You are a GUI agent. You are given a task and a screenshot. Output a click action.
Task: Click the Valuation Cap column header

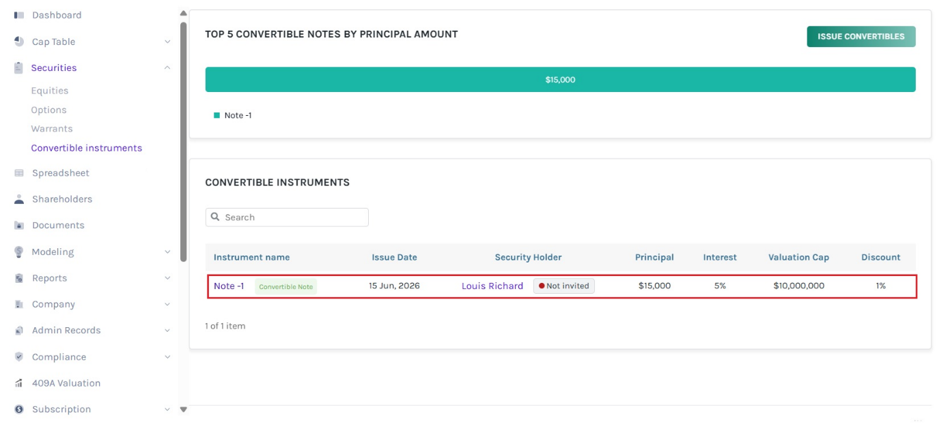(x=799, y=257)
